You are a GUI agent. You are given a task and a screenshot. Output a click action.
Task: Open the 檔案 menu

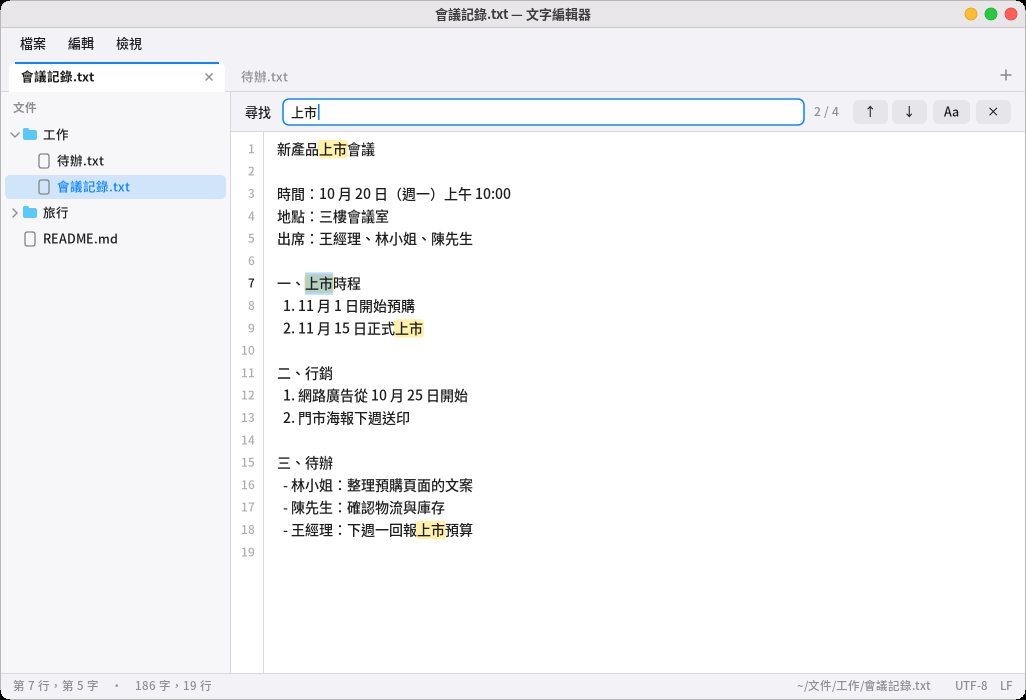tap(33, 44)
